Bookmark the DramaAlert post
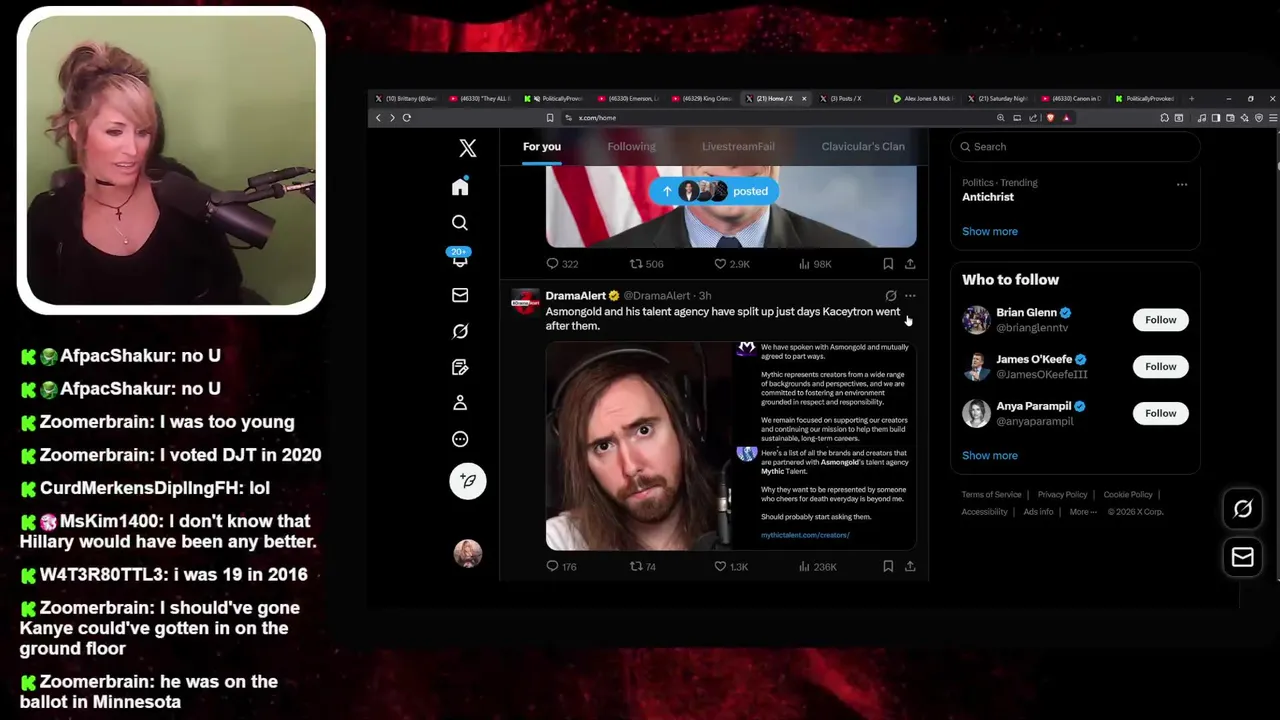 coord(888,566)
